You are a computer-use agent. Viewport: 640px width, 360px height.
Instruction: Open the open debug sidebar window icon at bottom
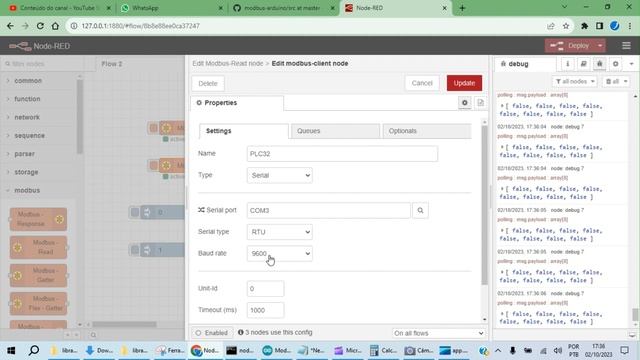632,335
